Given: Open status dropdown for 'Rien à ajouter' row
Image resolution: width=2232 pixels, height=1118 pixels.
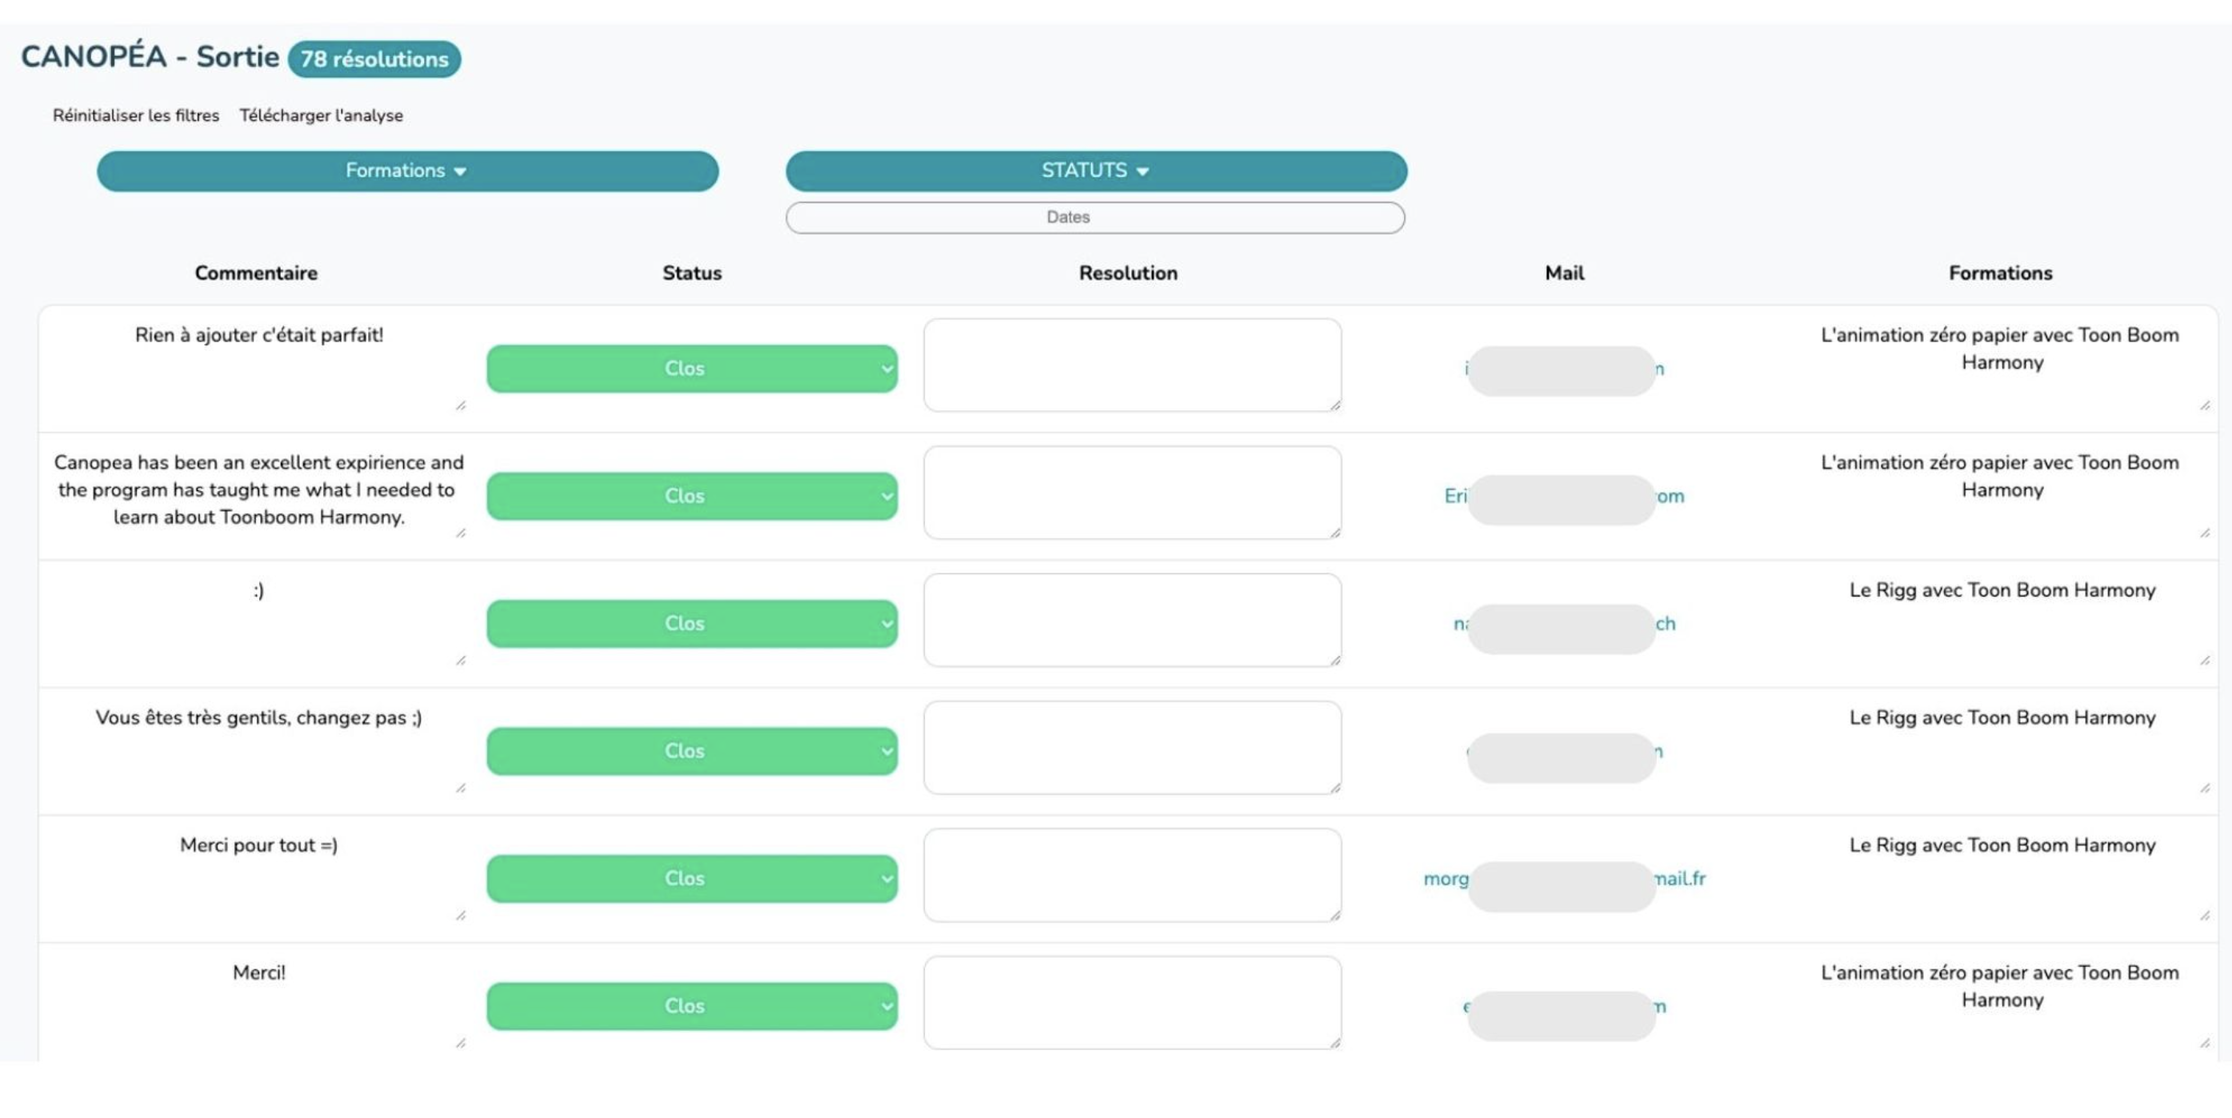Looking at the screenshot, I should point(691,368).
